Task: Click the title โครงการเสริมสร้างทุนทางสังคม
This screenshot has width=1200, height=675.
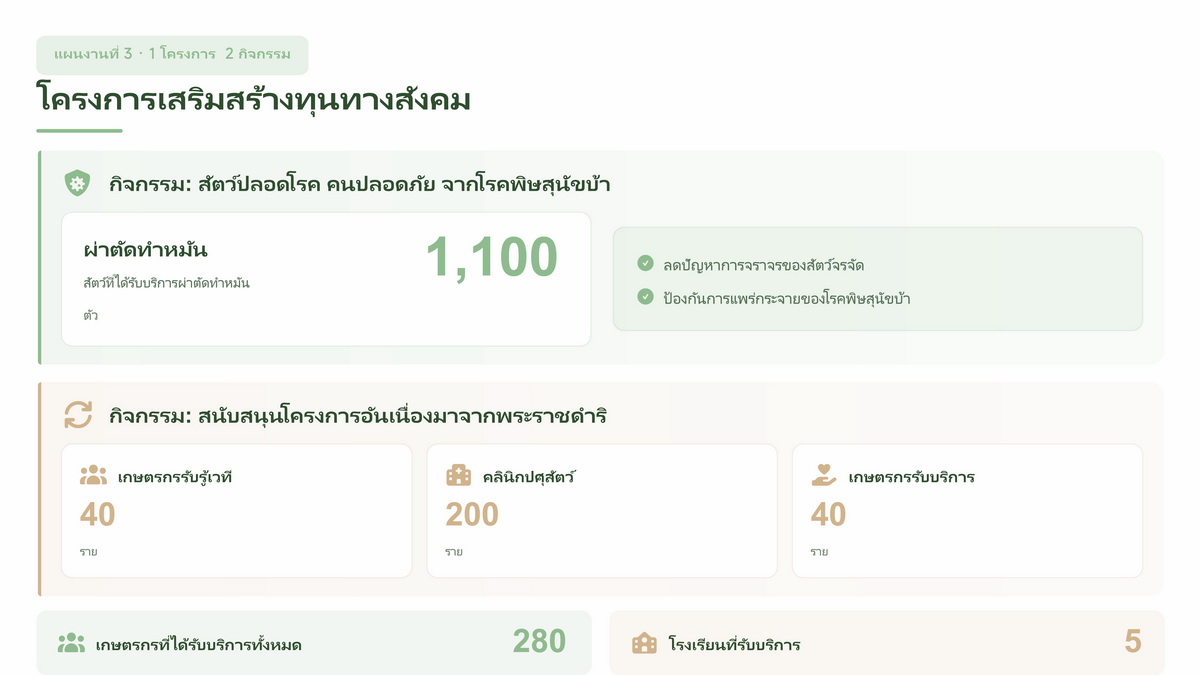Action: [253, 100]
